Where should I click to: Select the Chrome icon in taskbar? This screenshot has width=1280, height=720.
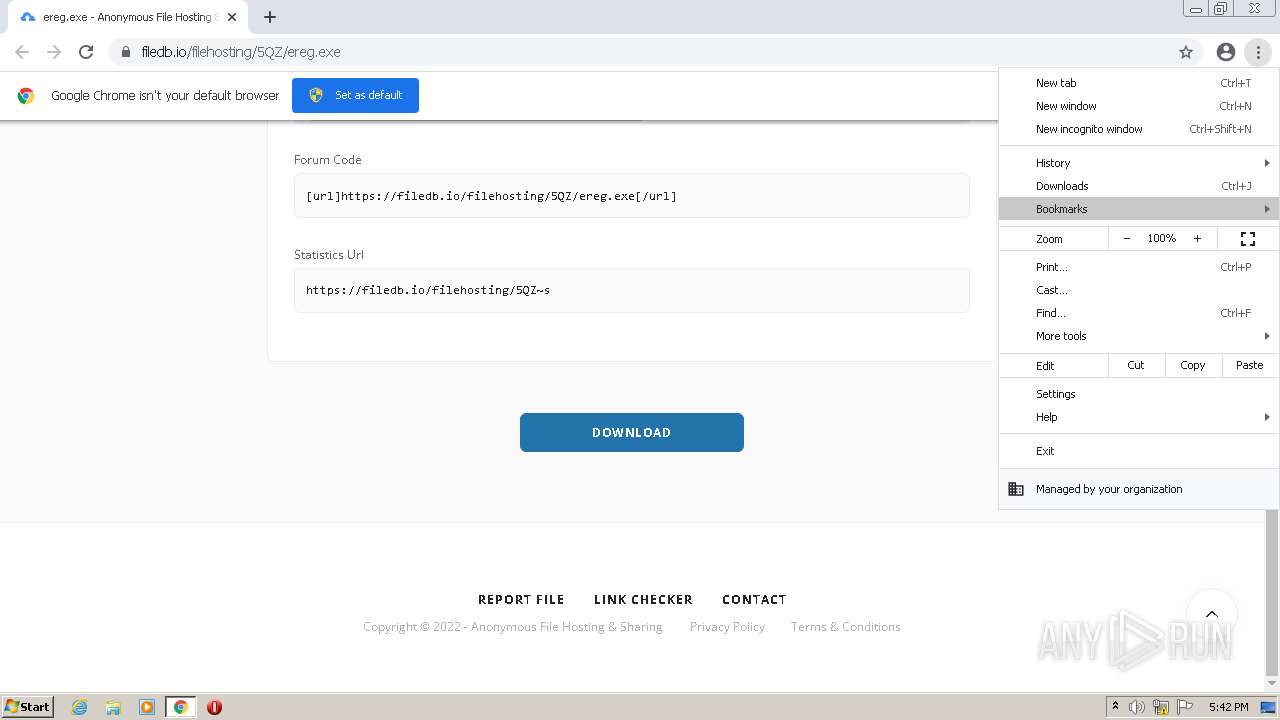click(181, 707)
